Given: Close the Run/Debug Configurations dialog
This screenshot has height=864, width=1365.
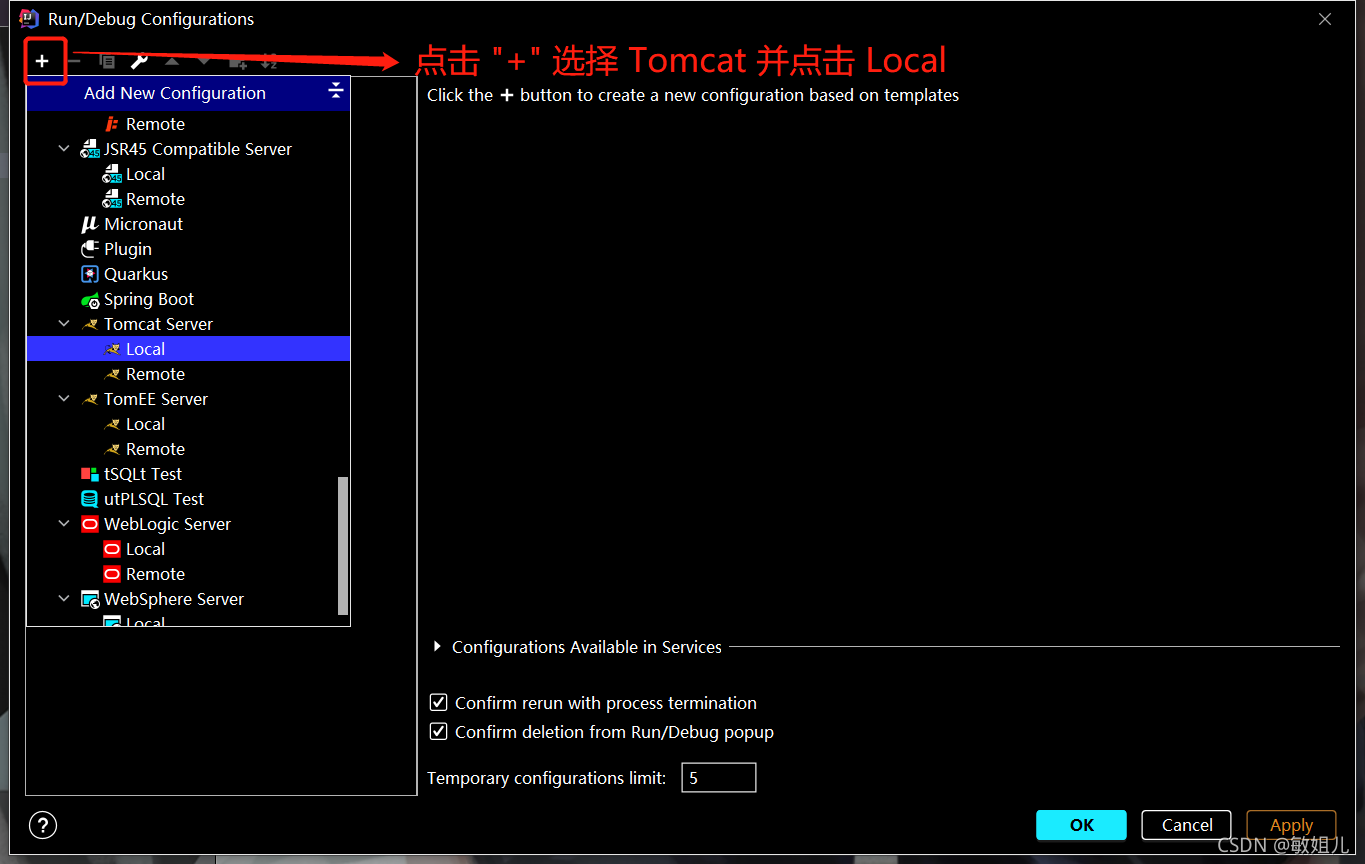Looking at the screenshot, I should 1325,19.
